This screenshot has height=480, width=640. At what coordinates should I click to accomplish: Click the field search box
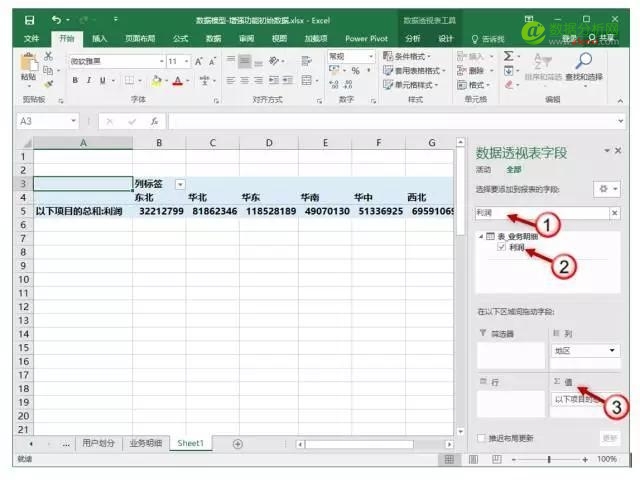[542, 213]
